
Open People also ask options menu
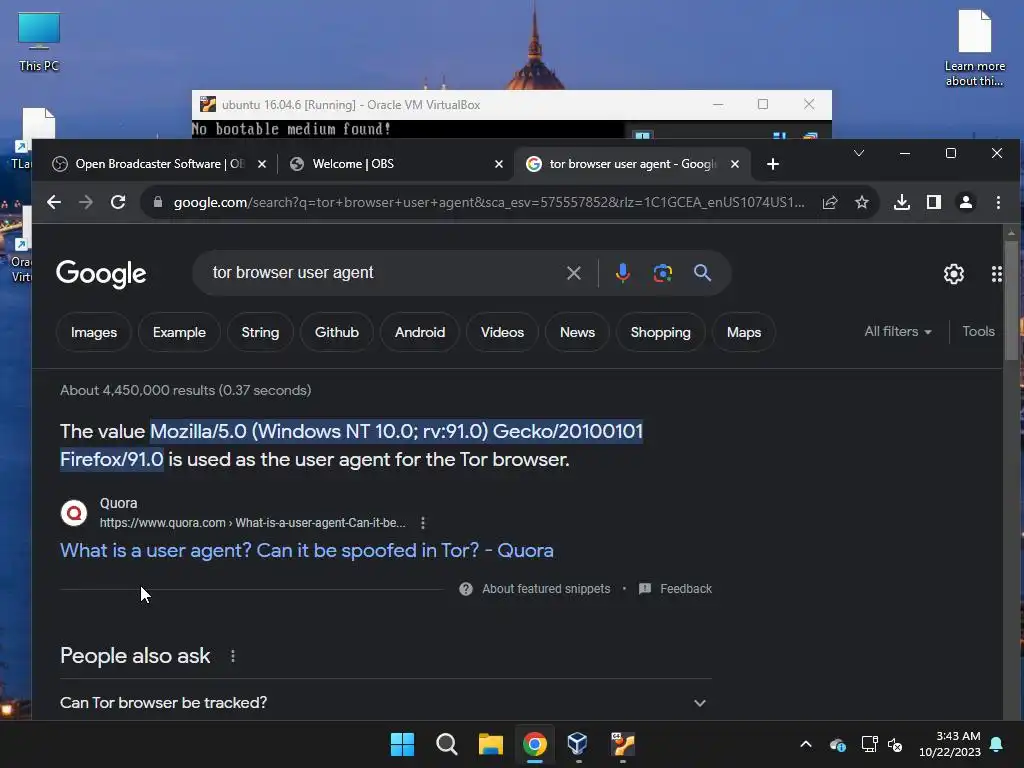coord(233,656)
